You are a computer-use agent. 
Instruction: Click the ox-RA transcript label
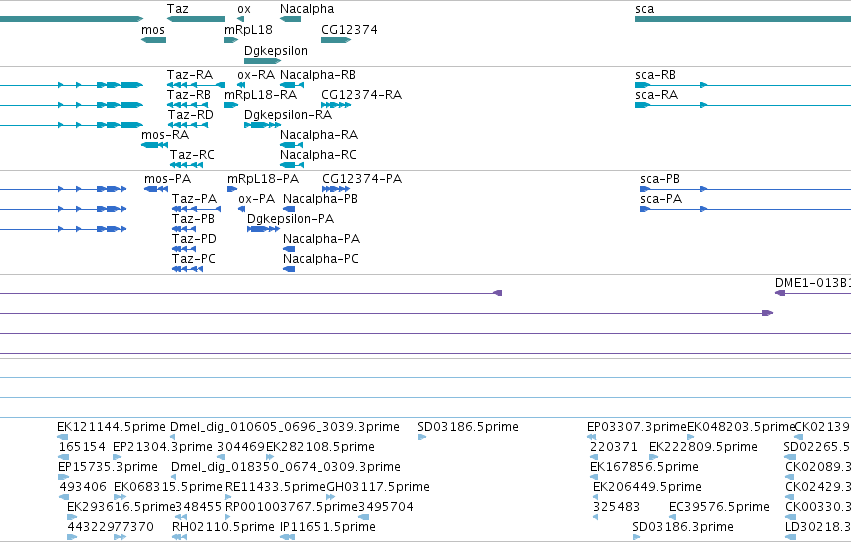(256, 75)
